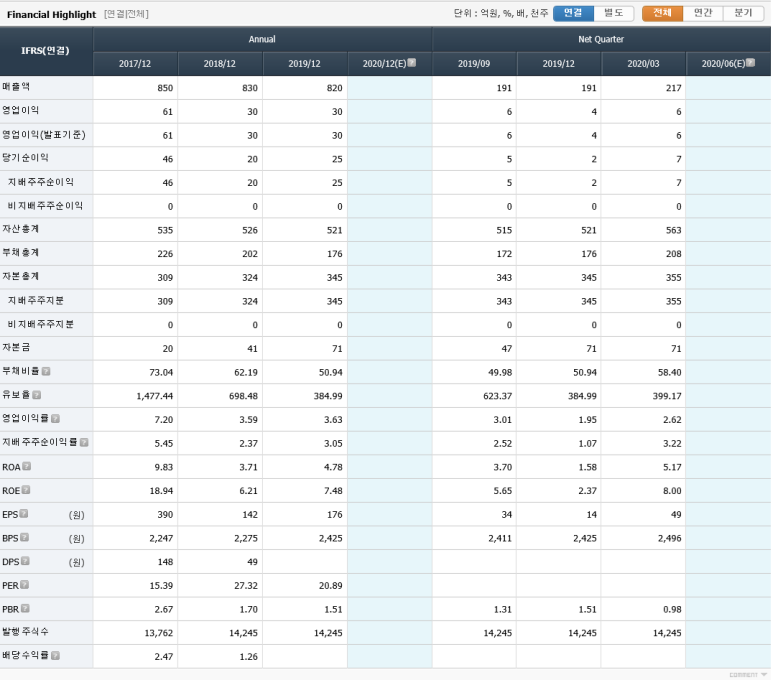Screen dimensions: 773x680
Task: Click the 2020/03 quarter column header
Action: (643, 64)
